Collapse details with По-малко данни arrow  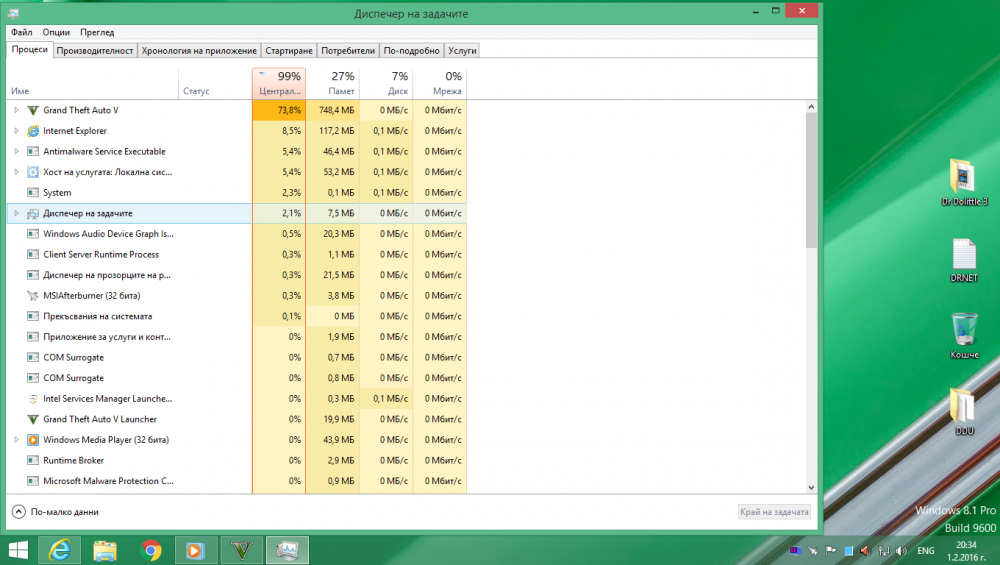(x=18, y=511)
